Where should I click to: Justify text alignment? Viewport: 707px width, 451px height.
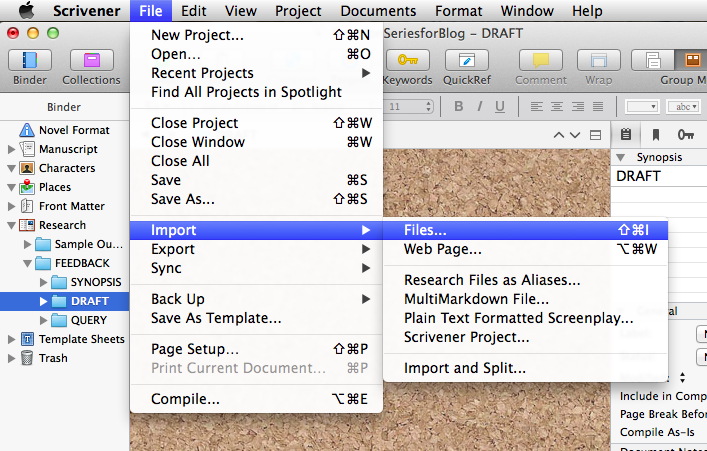tap(598, 106)
